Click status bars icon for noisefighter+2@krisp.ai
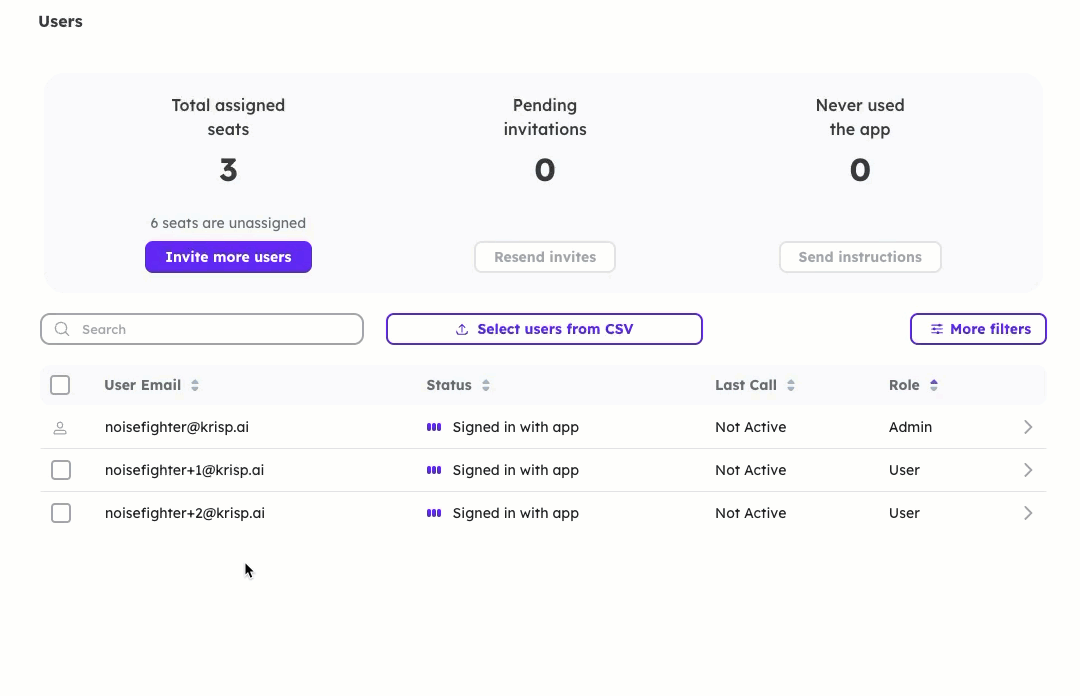 point(434,513)
